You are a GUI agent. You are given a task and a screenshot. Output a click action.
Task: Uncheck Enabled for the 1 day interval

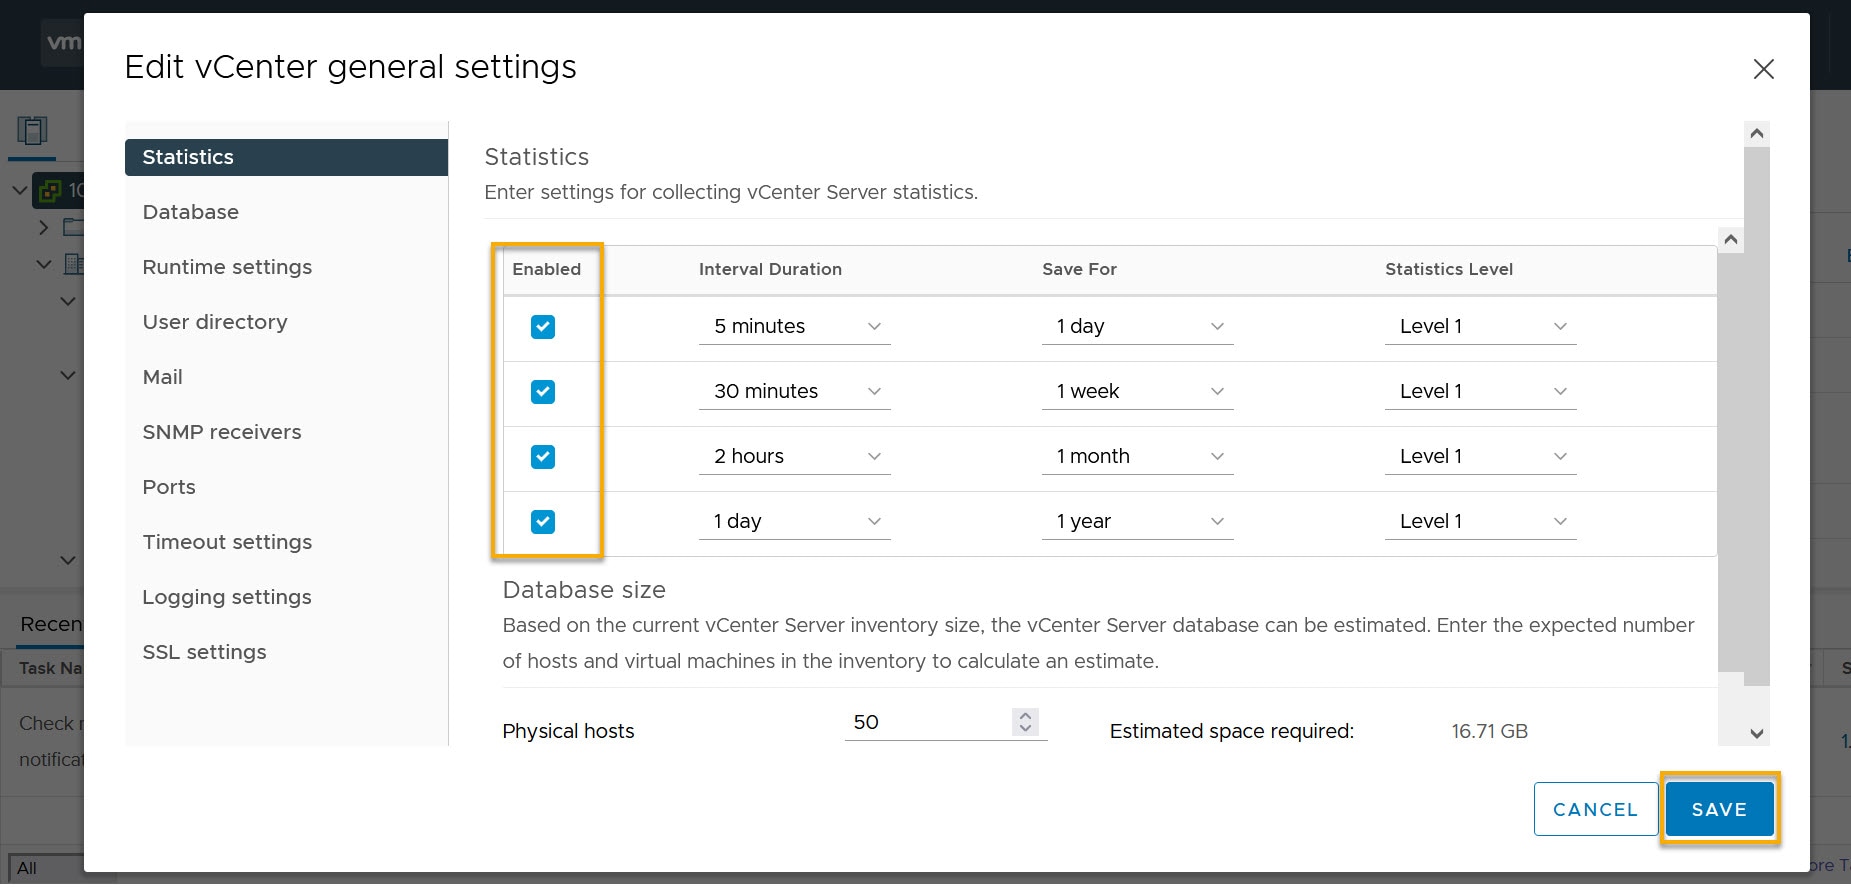pos(543,522)
